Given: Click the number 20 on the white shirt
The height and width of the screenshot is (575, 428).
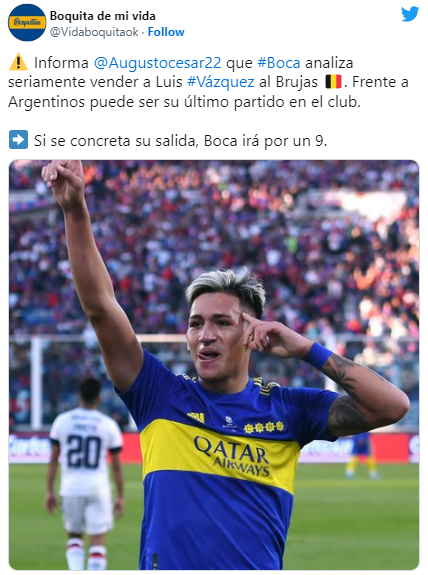Looking at the screenshot, I should 84,451.
